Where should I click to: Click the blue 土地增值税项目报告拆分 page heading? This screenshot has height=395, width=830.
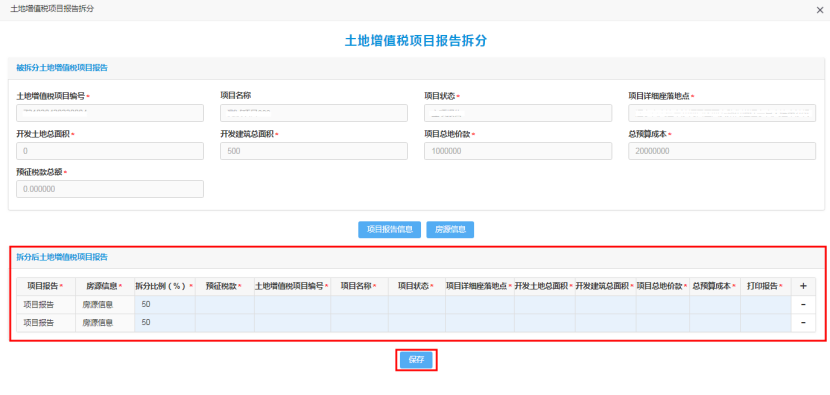pyautogui.click(x=416, y=41)
